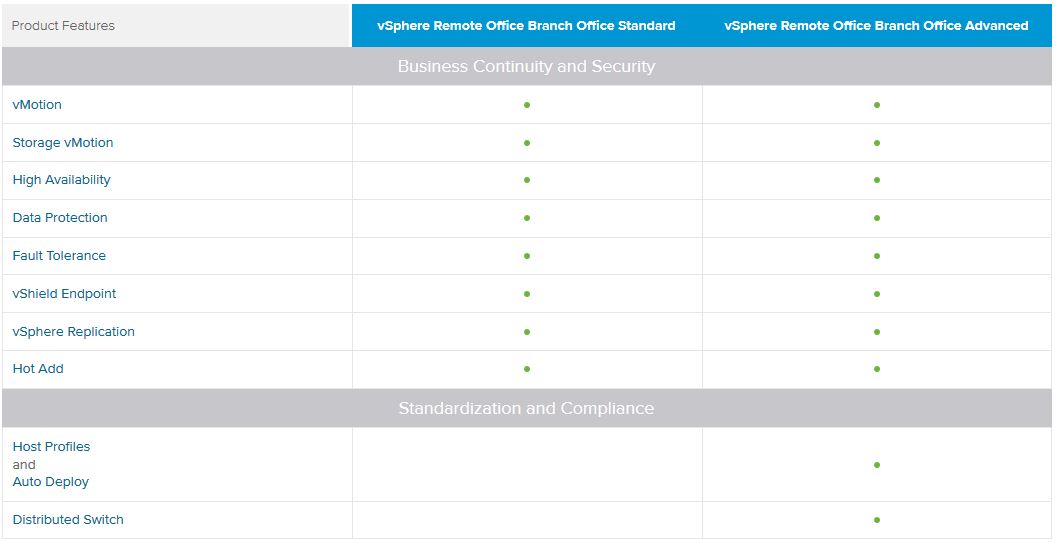Click the Standard column dot for Data Protection
The height and width of the screenshot is (543, 1056).
pyautogui.click(x=527, y=218)
